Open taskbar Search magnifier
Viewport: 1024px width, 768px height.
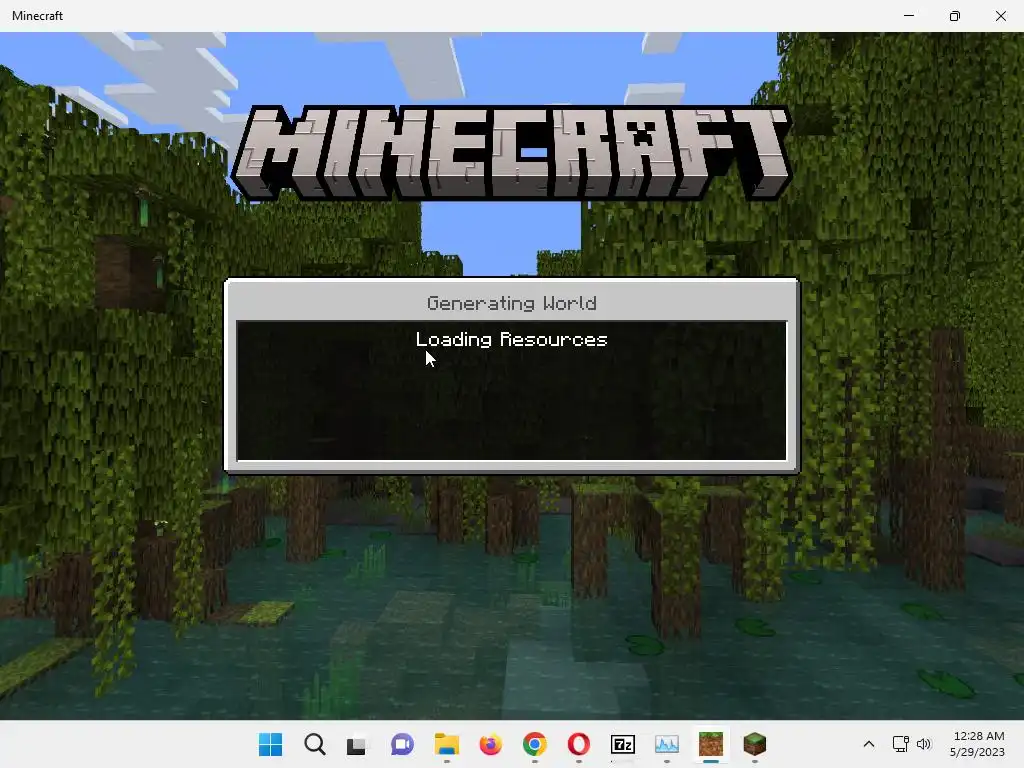click(315, 744)
